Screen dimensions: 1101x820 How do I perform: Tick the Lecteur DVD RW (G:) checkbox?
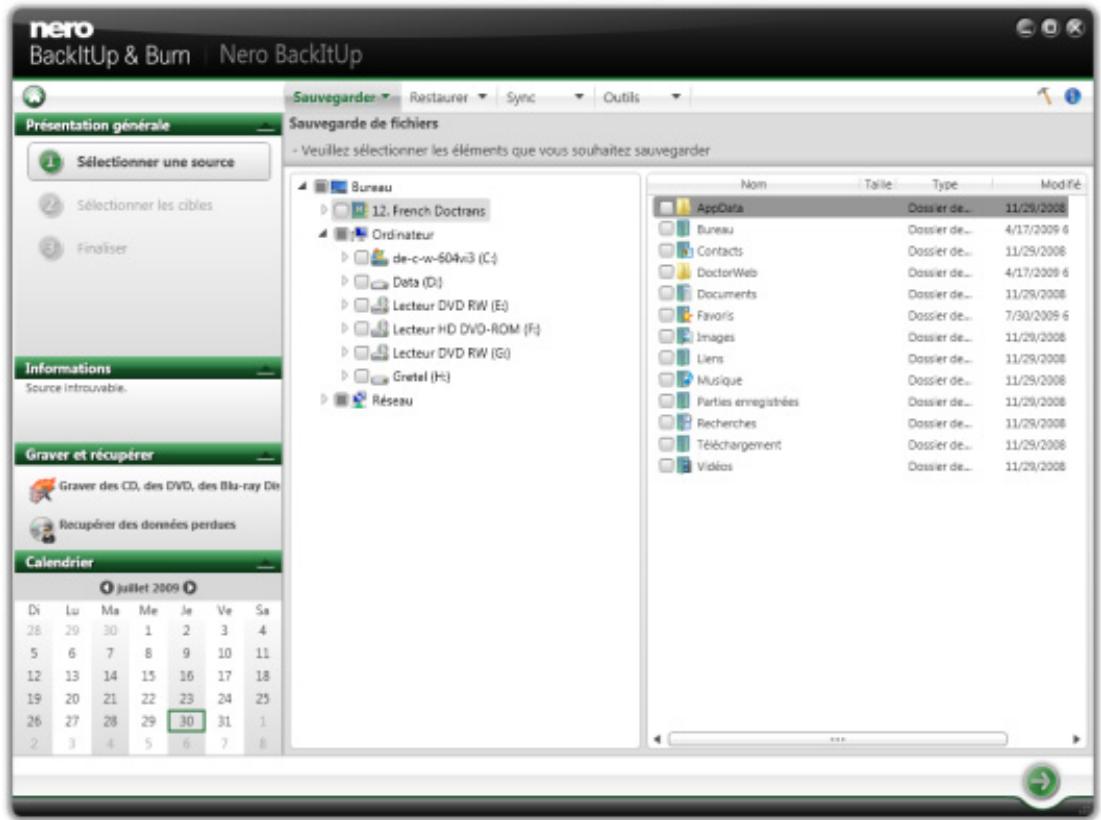362,352
